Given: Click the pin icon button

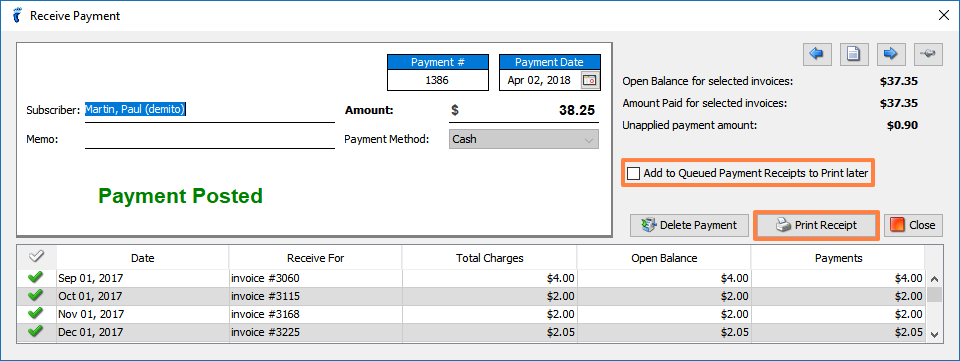Looking at the screenshot, I should click(928, 54).
